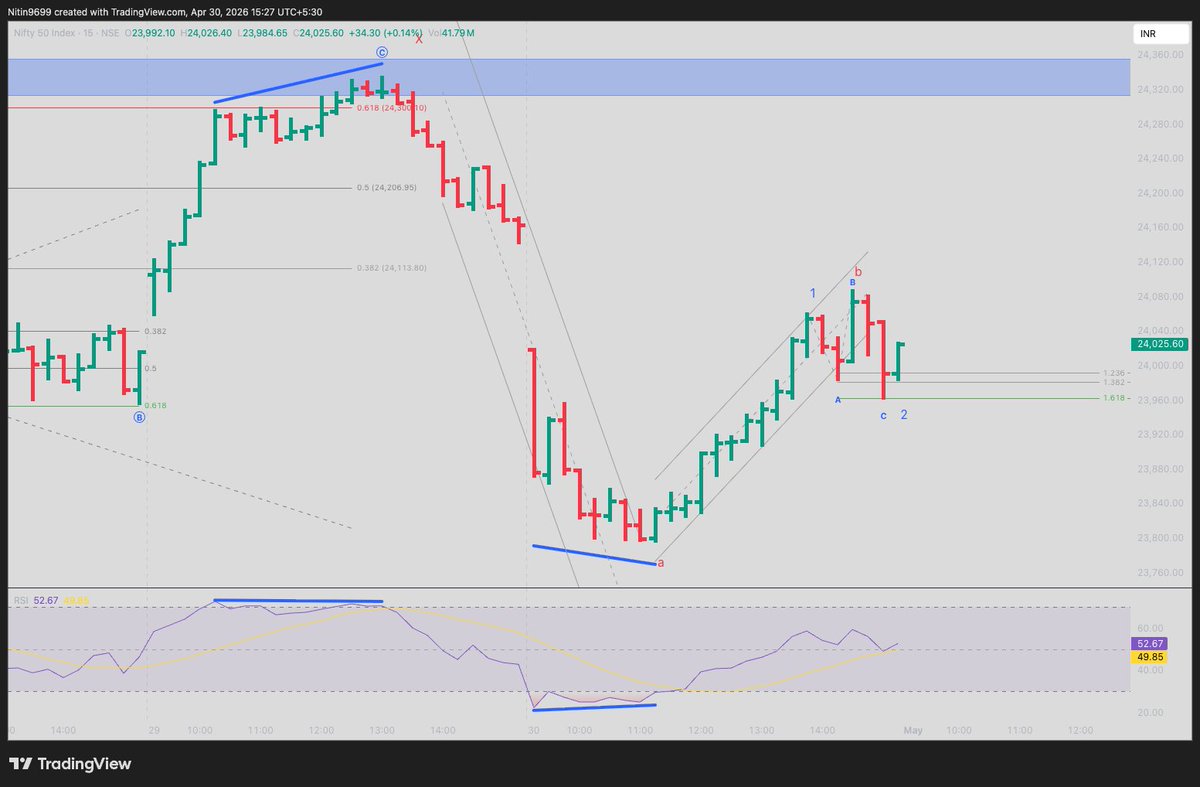Click the circled C wave label

pos(381,51)
